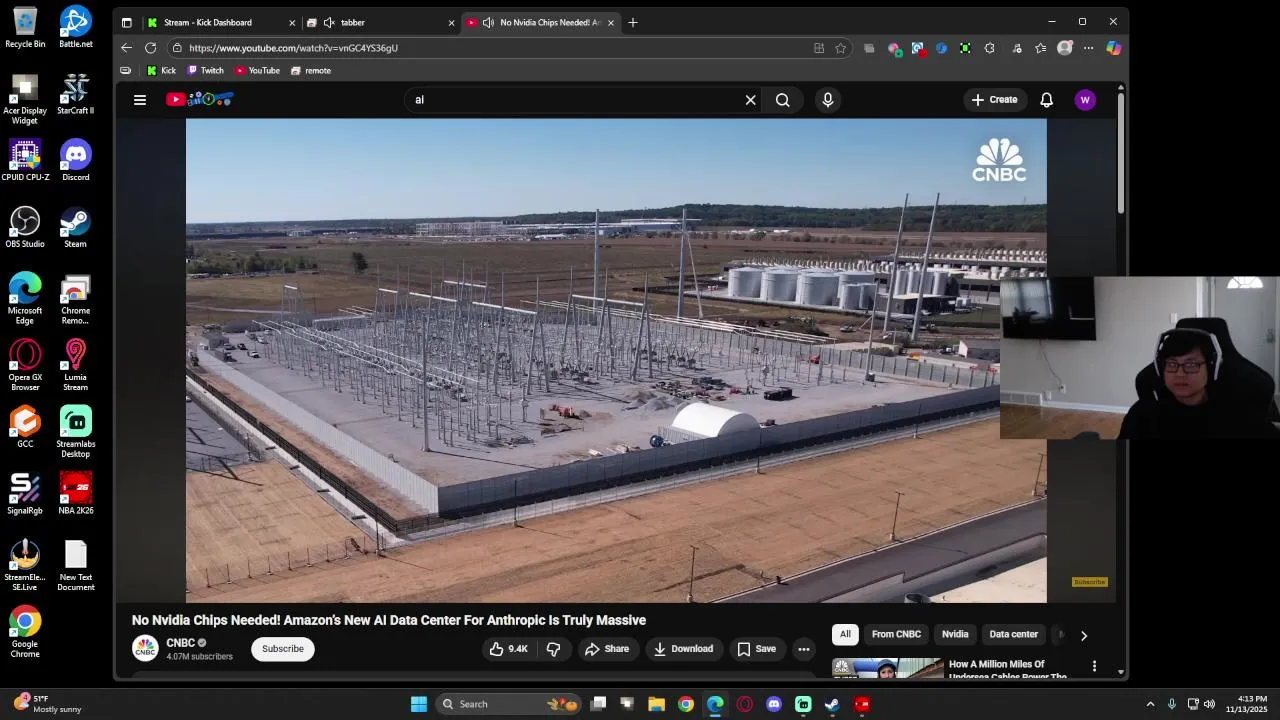Click the Create button
The height and width of the screenshot is (720, 1280).
coord(994,100)
